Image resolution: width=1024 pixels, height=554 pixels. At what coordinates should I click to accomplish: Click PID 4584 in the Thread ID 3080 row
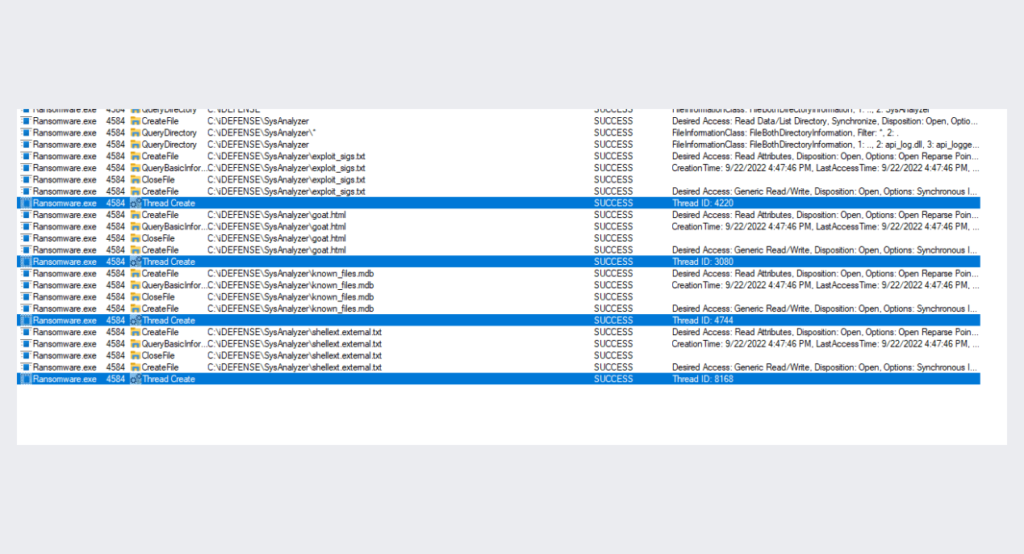point(116,262)
